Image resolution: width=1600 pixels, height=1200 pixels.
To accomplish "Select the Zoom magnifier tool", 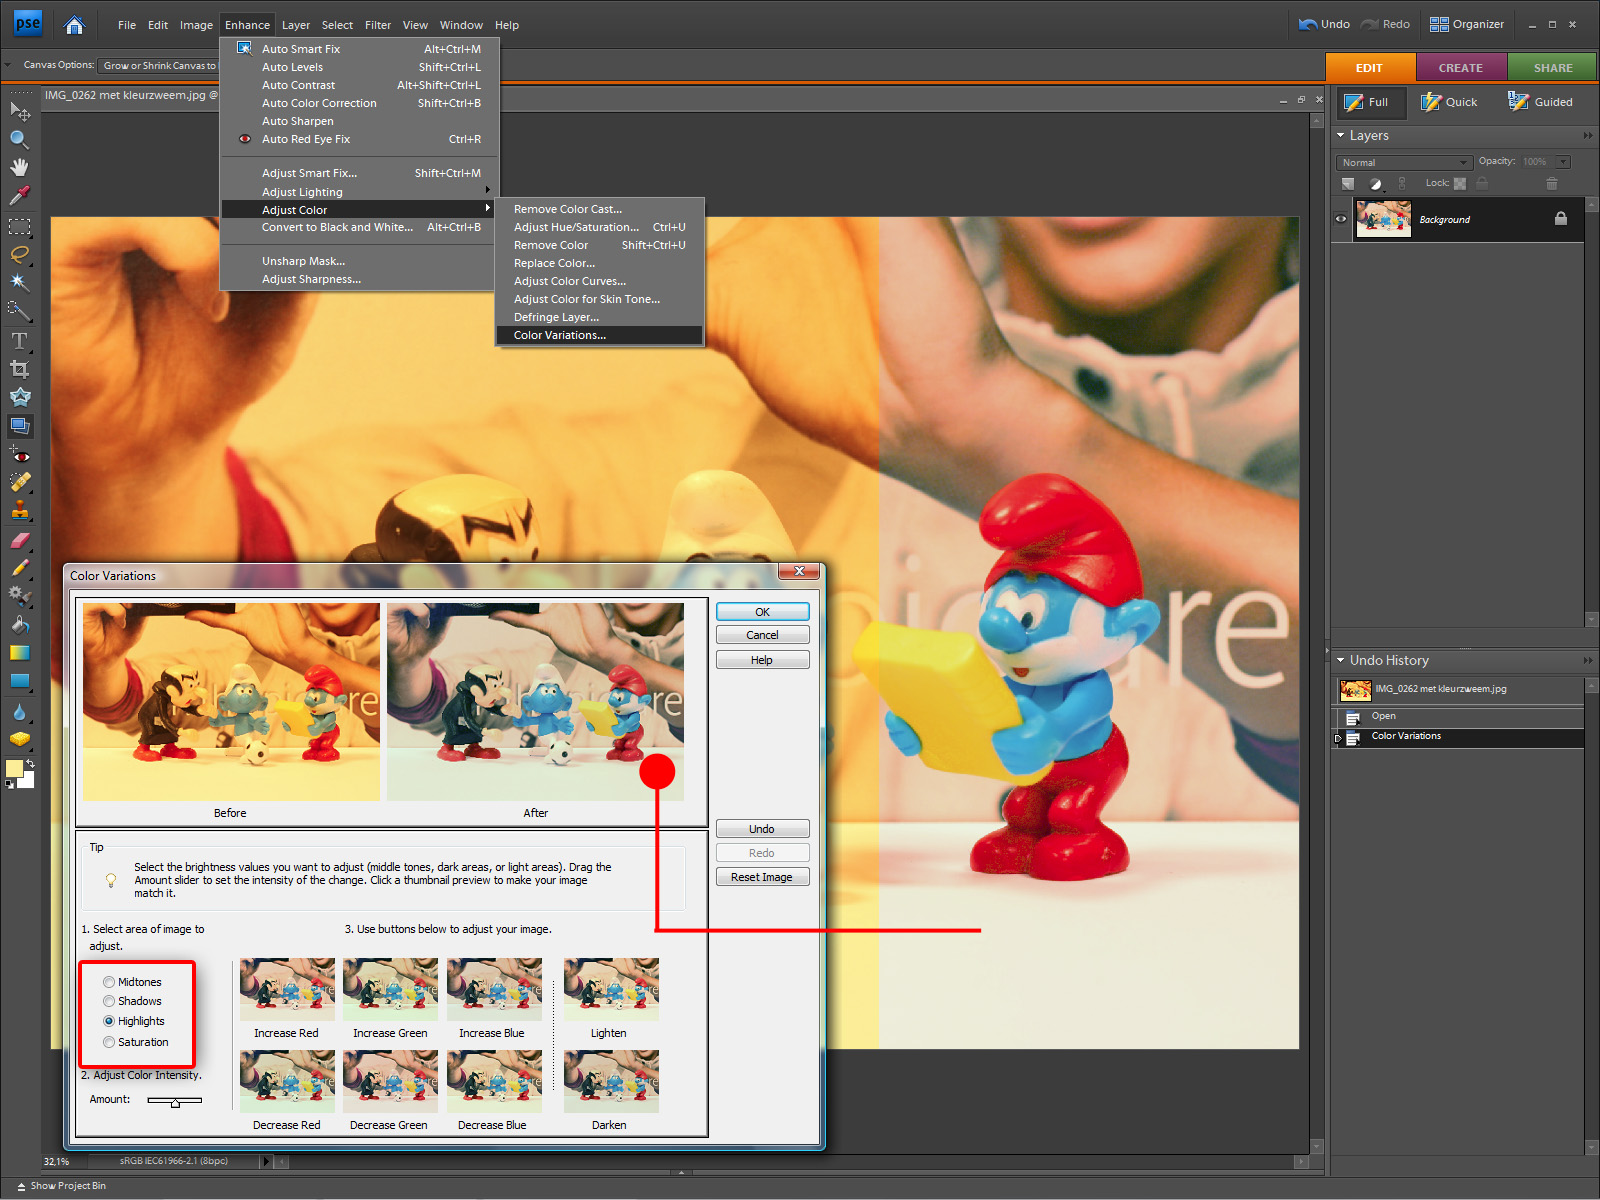I will [19, 139].
